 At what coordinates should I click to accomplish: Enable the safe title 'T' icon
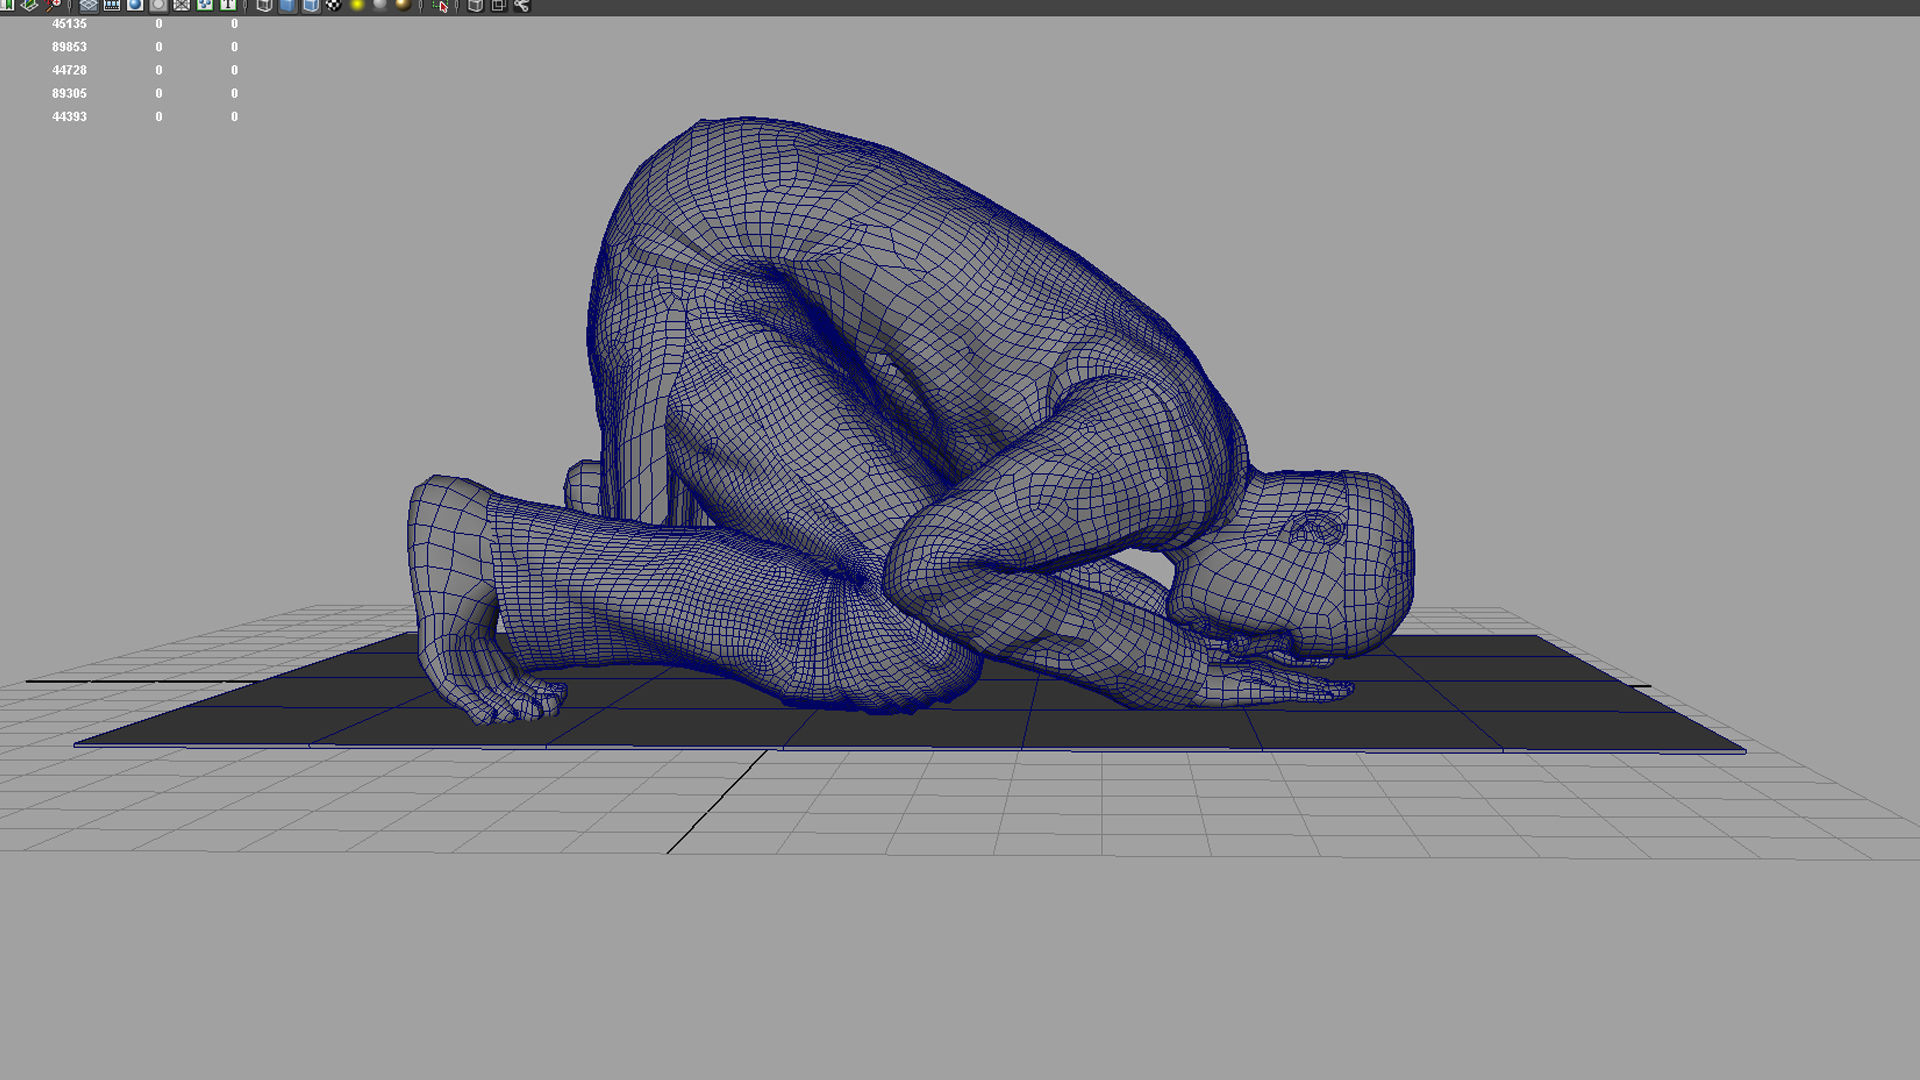[x=228, y=5]
